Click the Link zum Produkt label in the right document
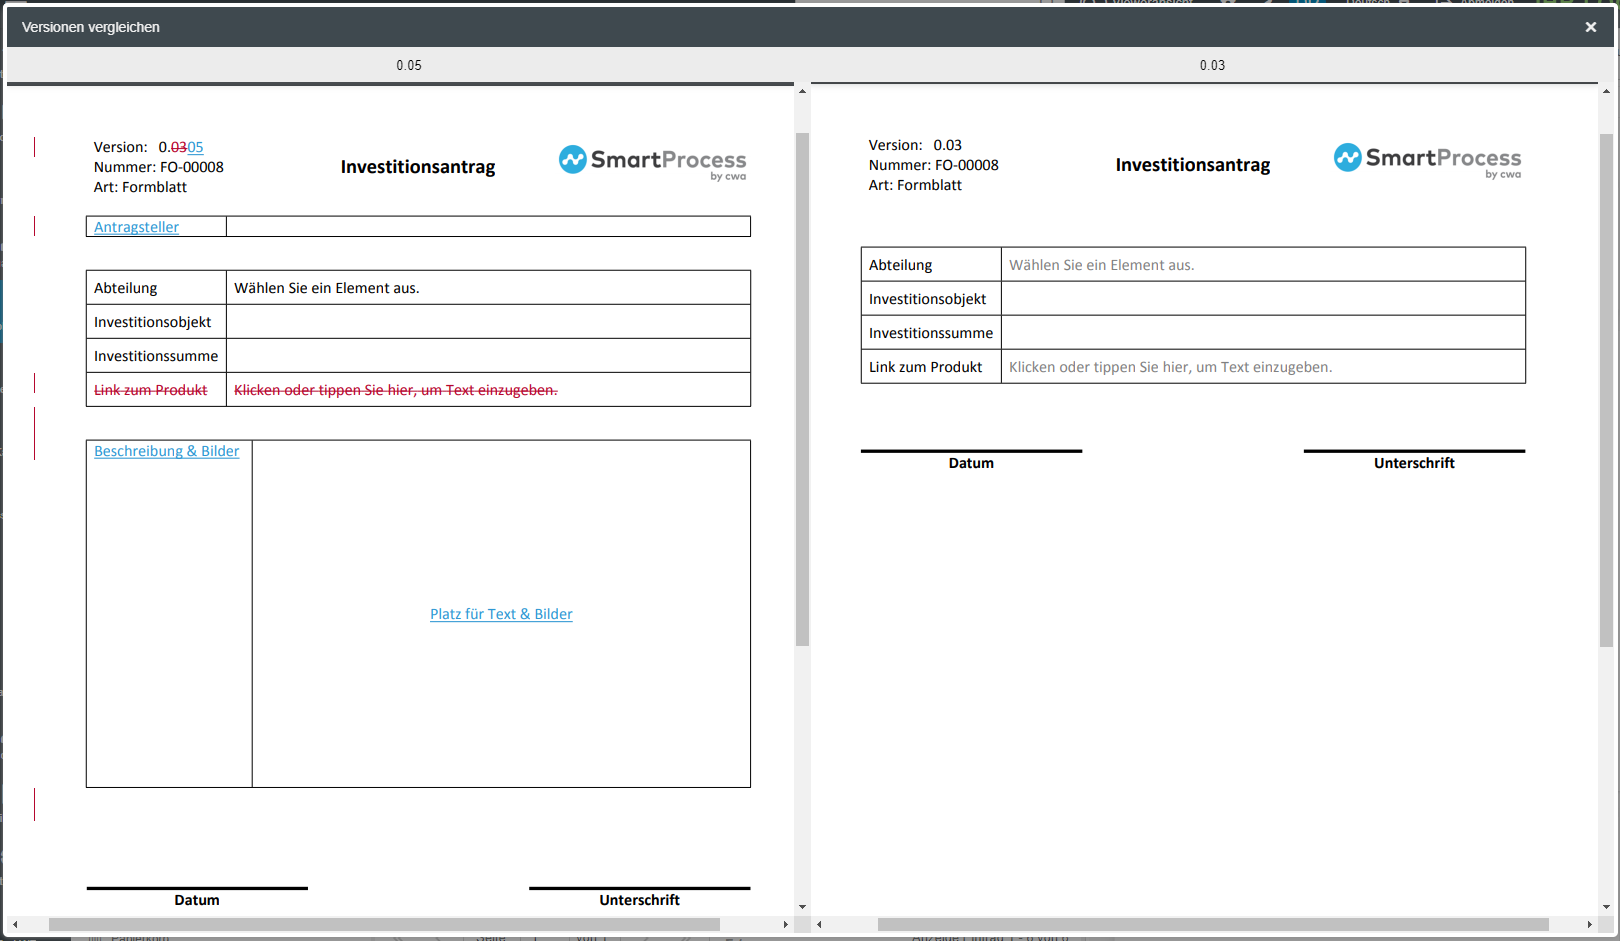This screenshot has width=1620, height=941. pyautogui.click(x=925, y=367)
